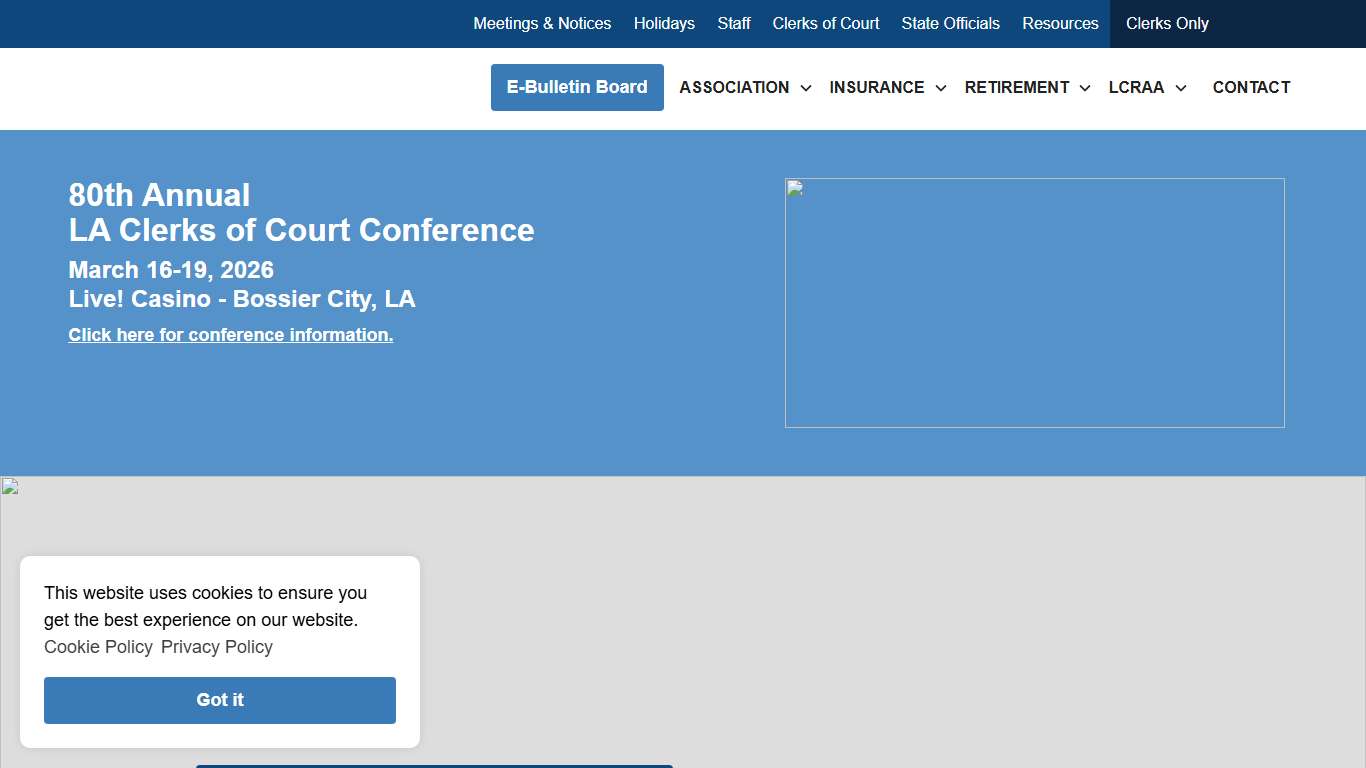Screen dimensions: 1366x768
Task: Open the Cookie Policy link
Action: pyautogui.click(x=98, y=647)
